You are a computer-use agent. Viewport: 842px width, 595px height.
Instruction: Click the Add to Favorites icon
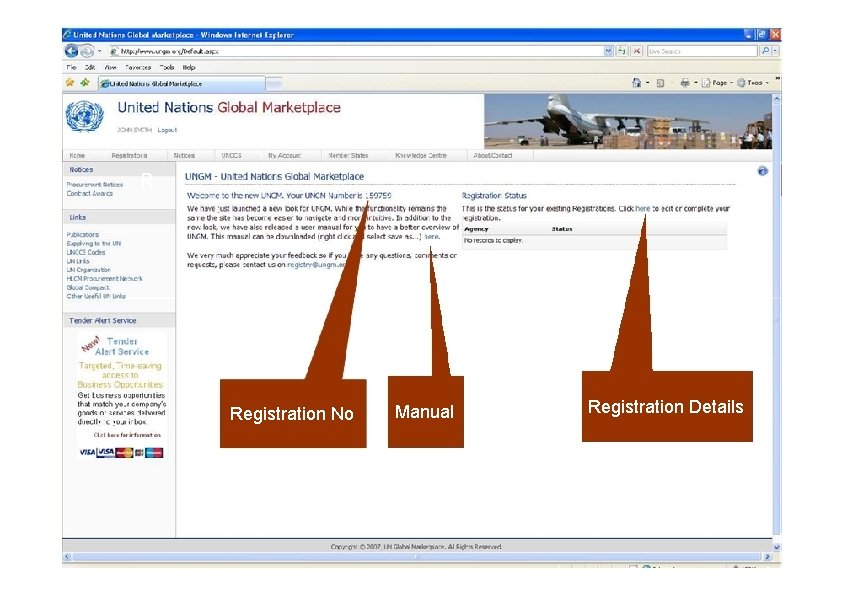(85, 83)
